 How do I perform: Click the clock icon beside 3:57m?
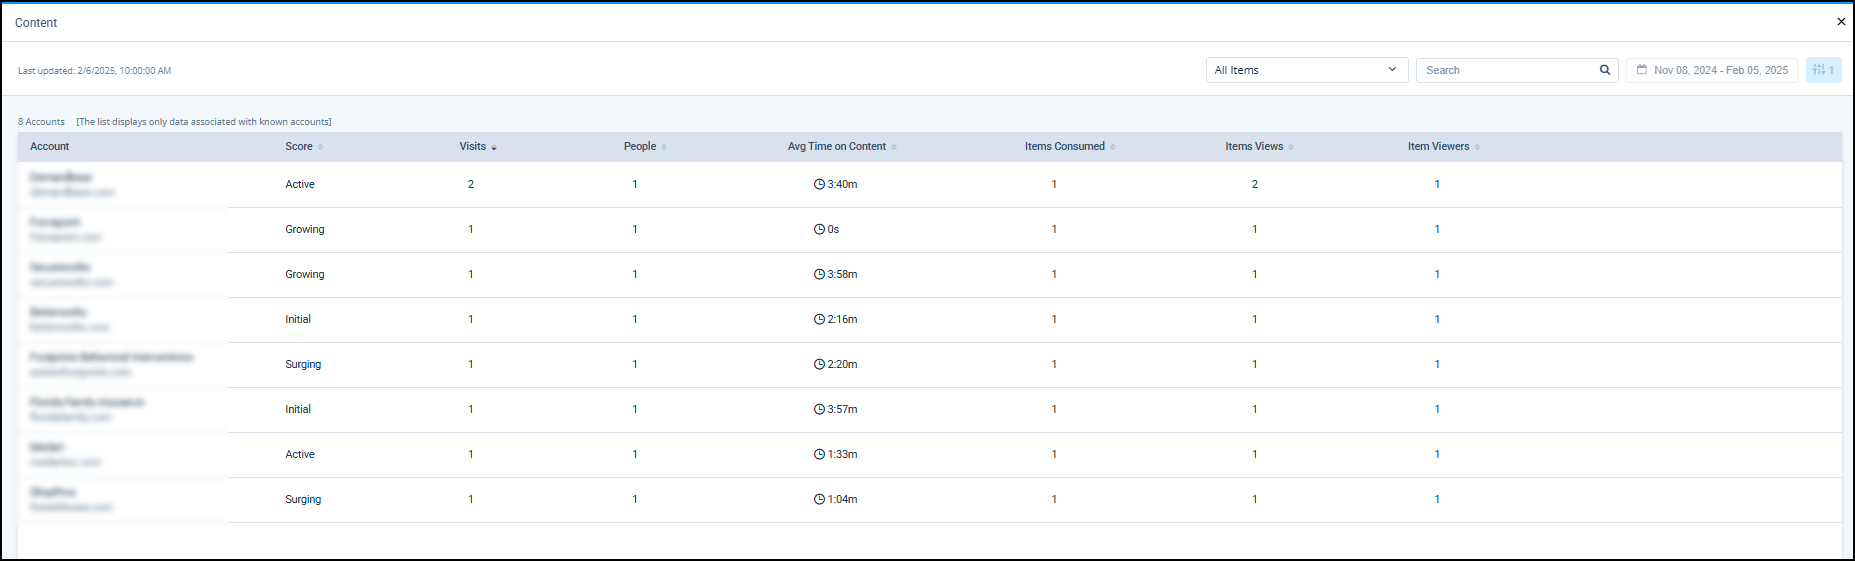coord(819,409)
